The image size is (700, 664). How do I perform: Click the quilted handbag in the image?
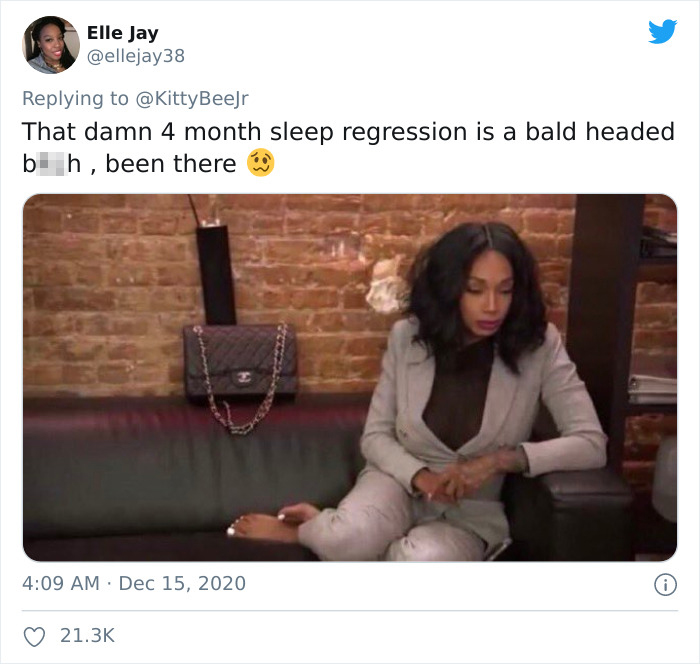(241, 363)
